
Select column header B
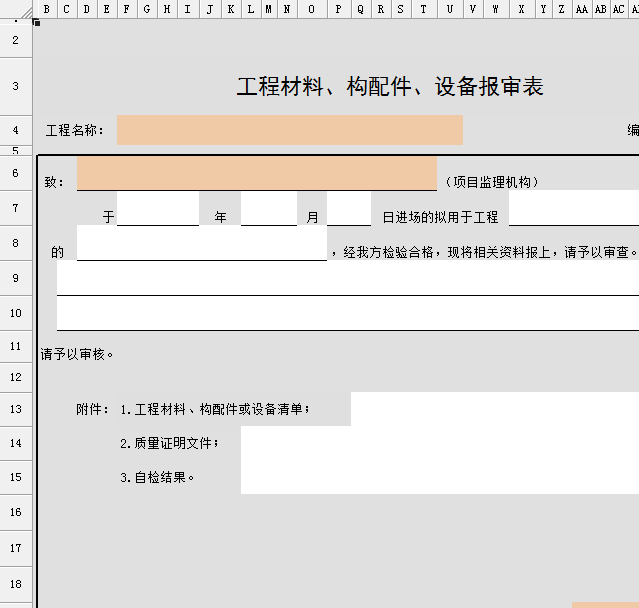(x=46, y=9)
